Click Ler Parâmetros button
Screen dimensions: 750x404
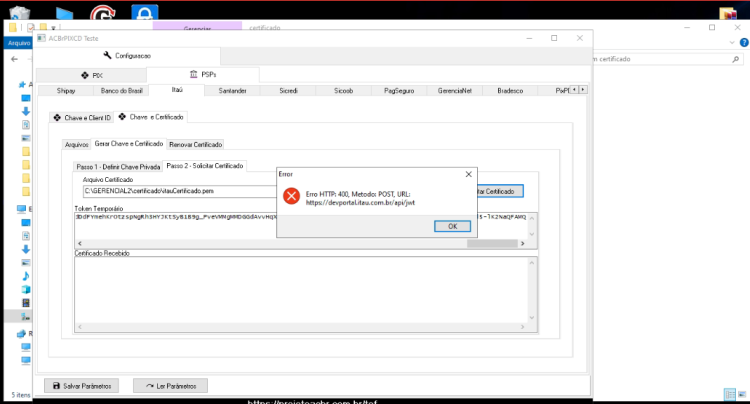[171, 386]
